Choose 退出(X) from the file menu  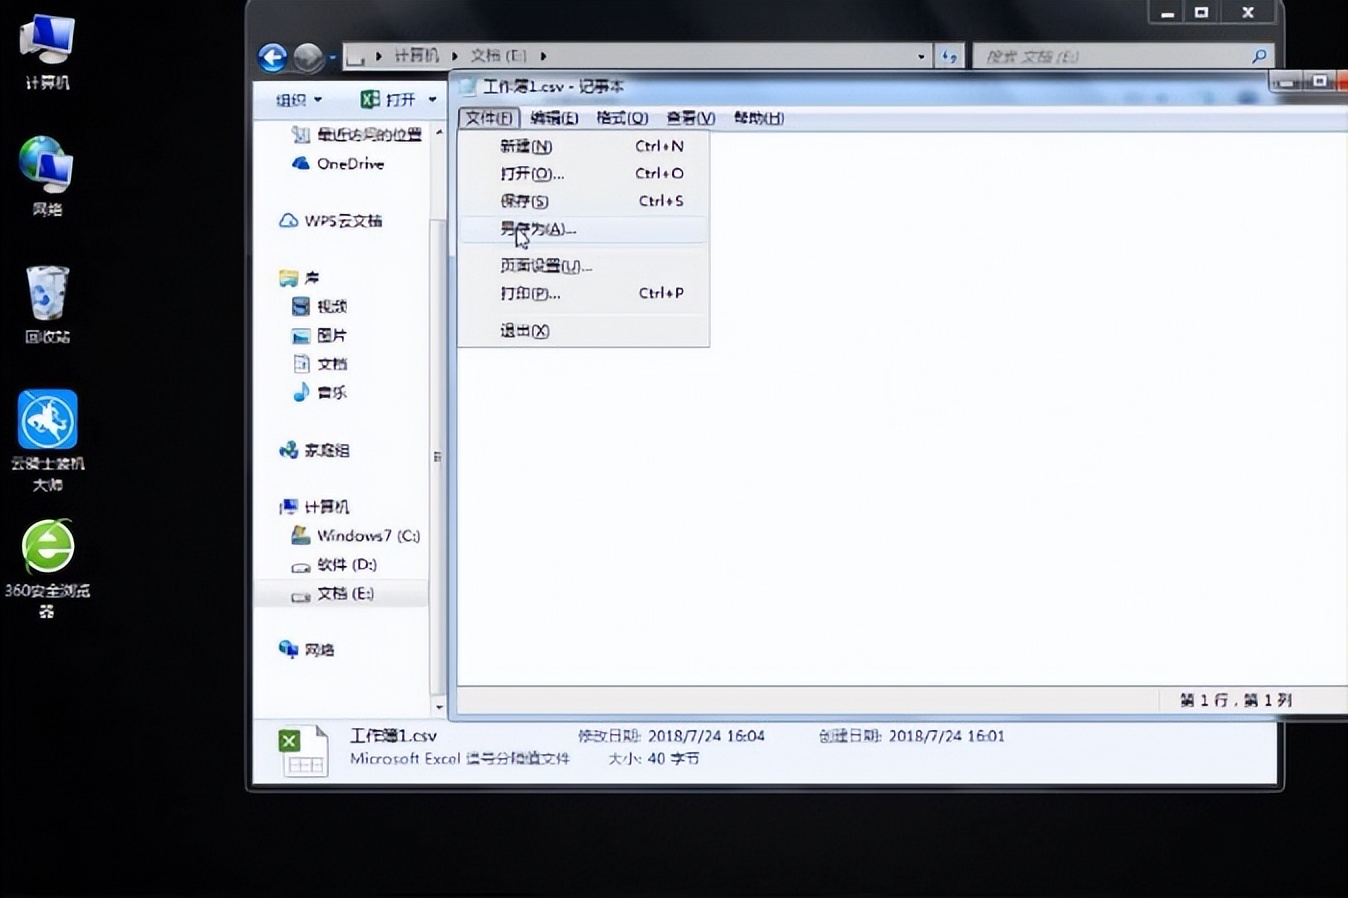point(583,331)
